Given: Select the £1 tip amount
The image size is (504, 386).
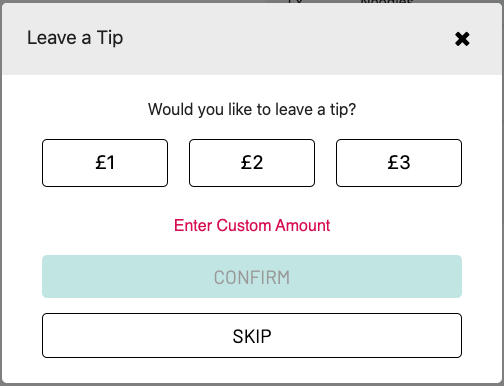Looking at the screenshot, I should pyautogui.click(x=105, y=163).
